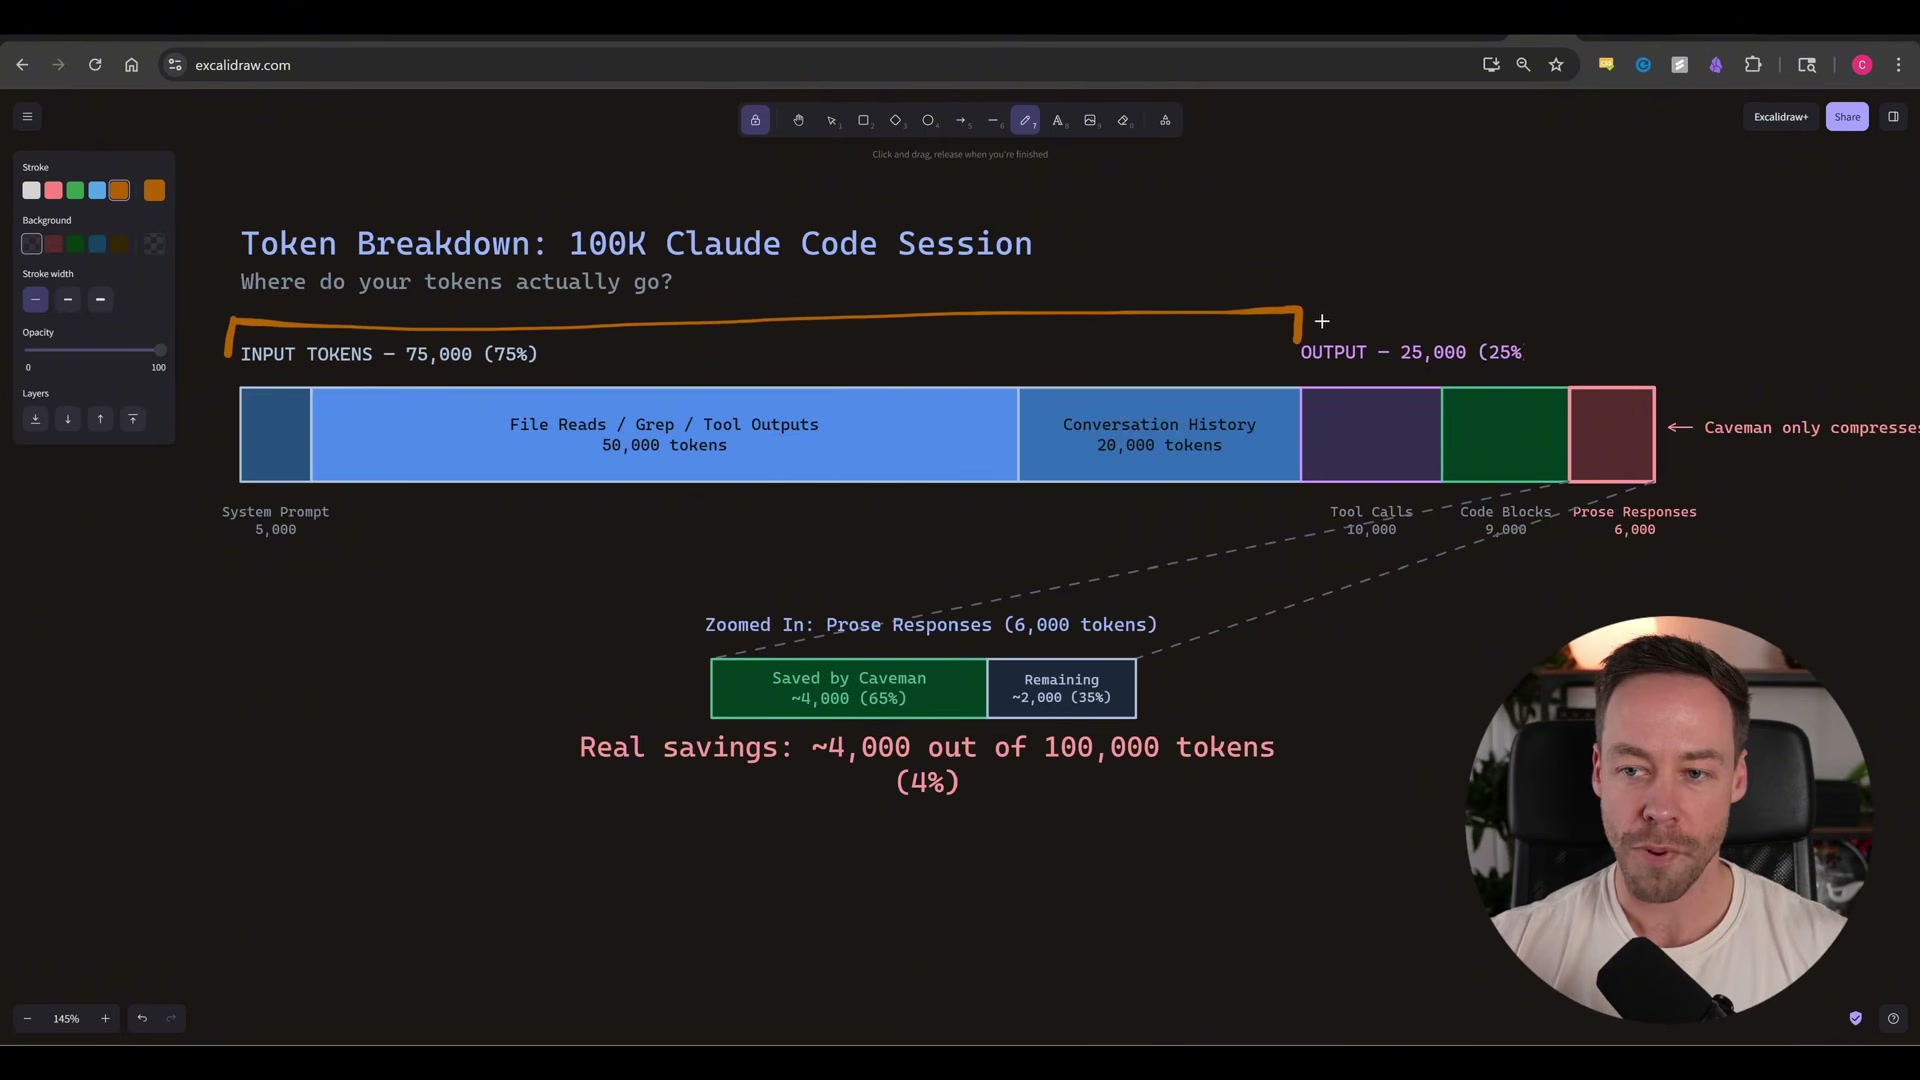This screenshot has height=1080, width=1920.
Task: Go forward in browser history
Action: 58,65
